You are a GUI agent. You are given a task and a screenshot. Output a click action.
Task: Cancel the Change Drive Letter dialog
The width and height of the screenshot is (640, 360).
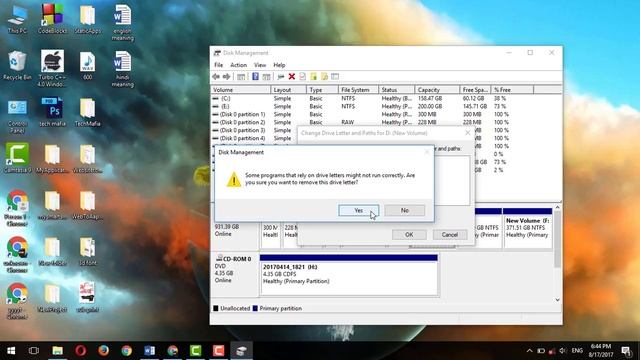pos(449,235)
